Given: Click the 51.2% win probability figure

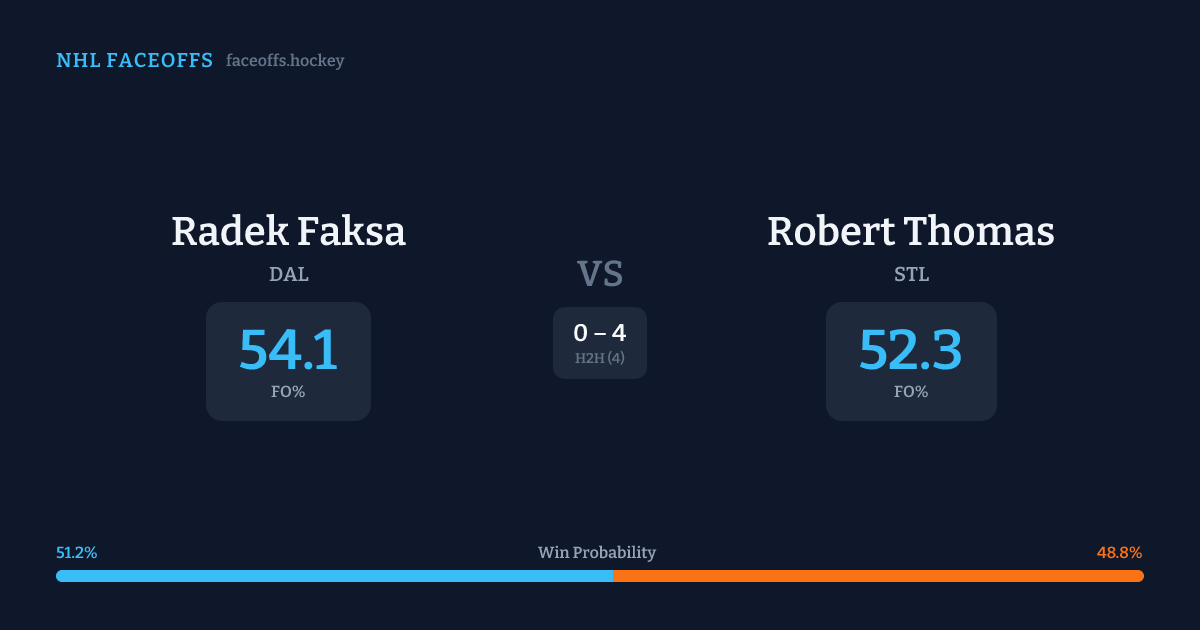Looking at the screenshot, I should coord(77,553).
